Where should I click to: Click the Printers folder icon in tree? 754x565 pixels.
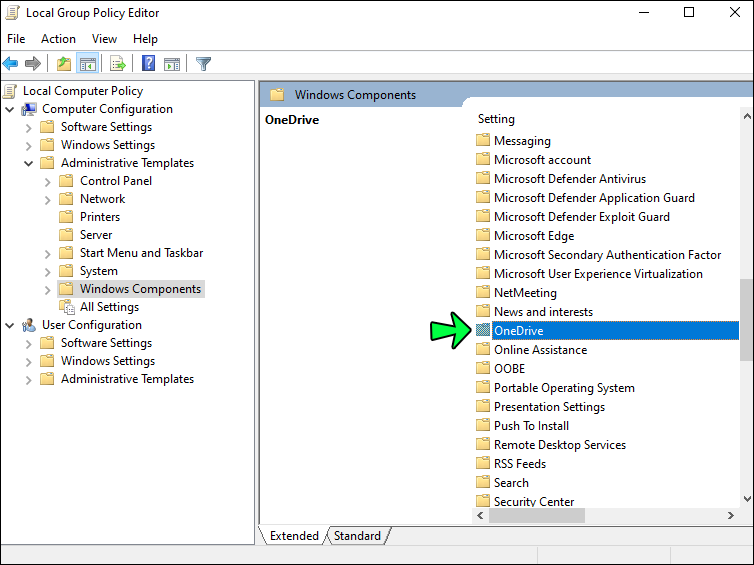pos(66,217)
